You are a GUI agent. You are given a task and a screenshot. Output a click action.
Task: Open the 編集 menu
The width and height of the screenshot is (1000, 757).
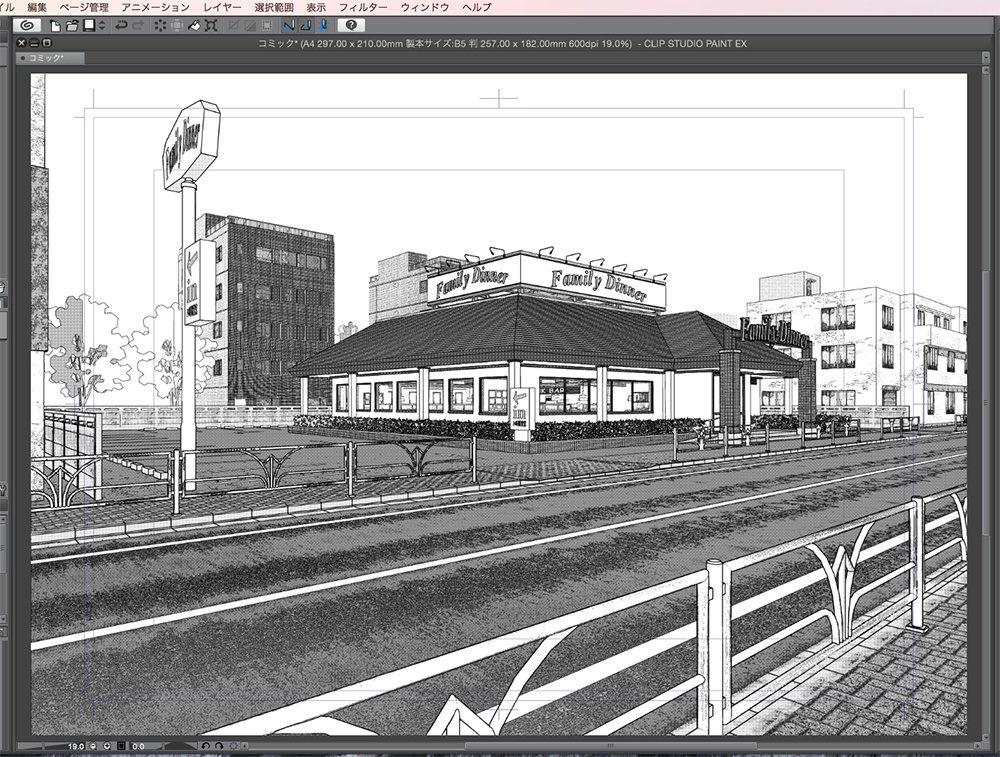[x=37, y=7]
